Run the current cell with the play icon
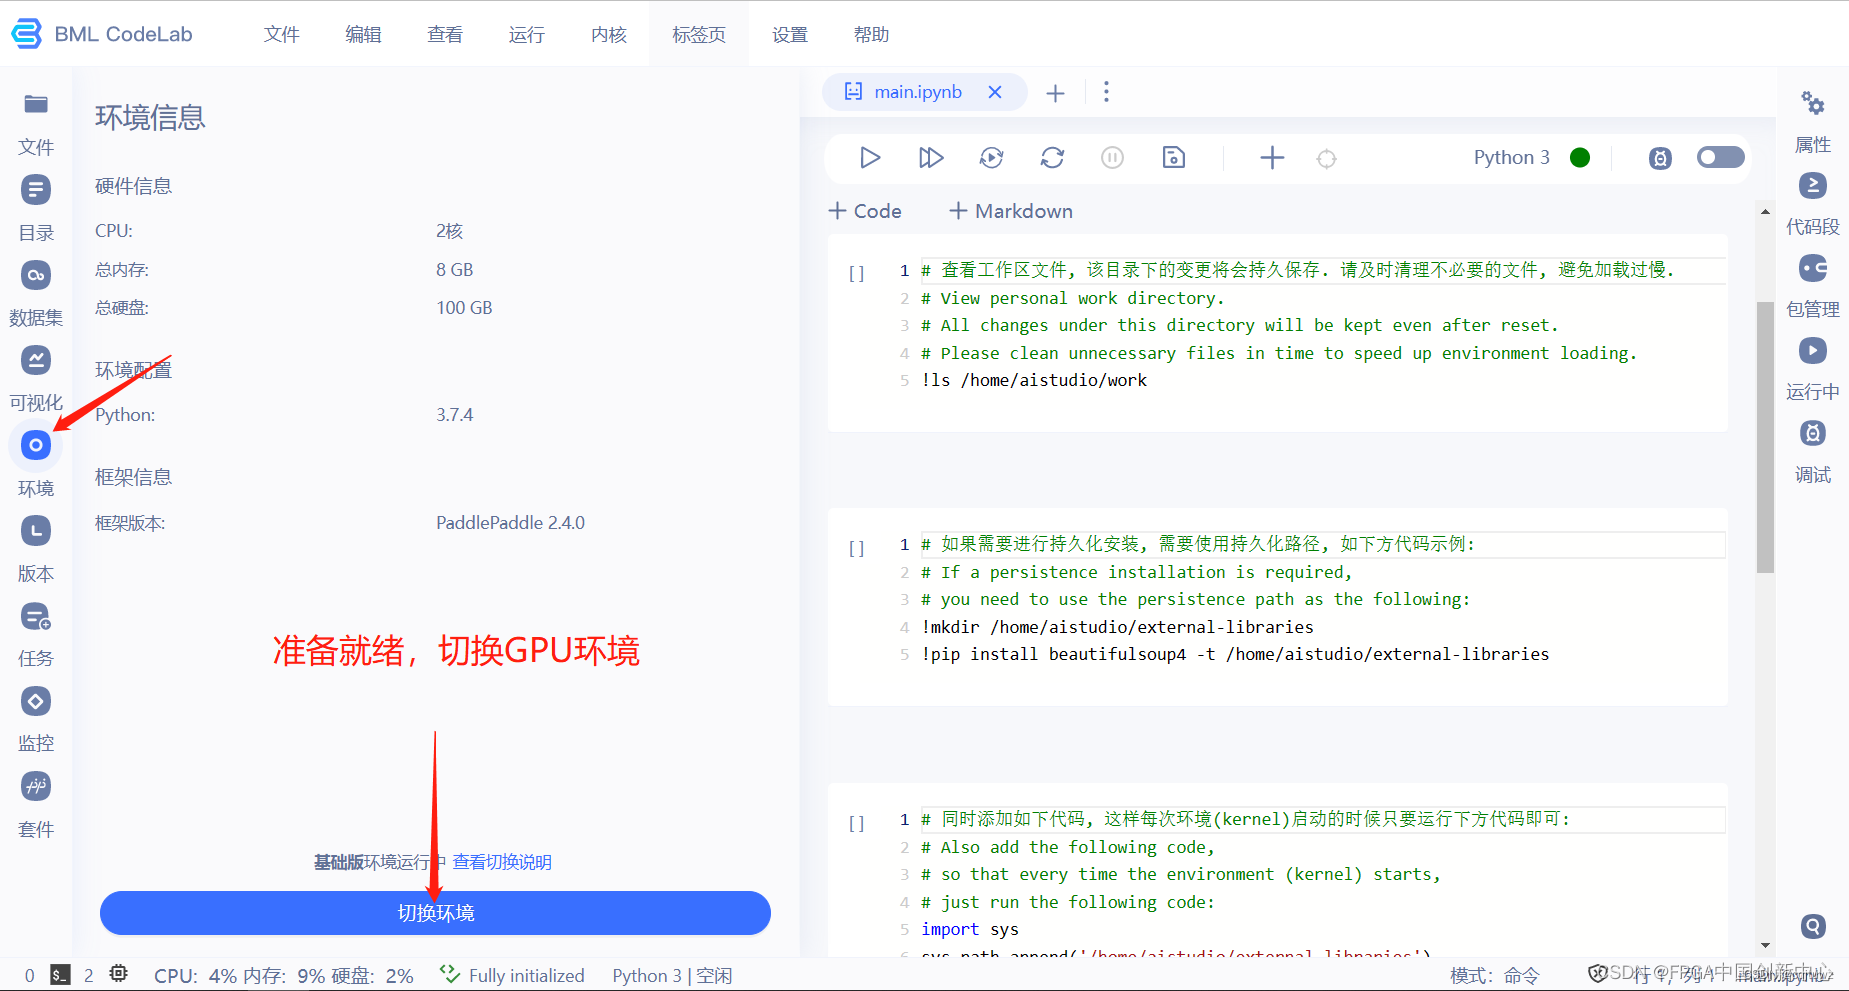The width and height of the screenshot is (1849, 991). [870, 158]
